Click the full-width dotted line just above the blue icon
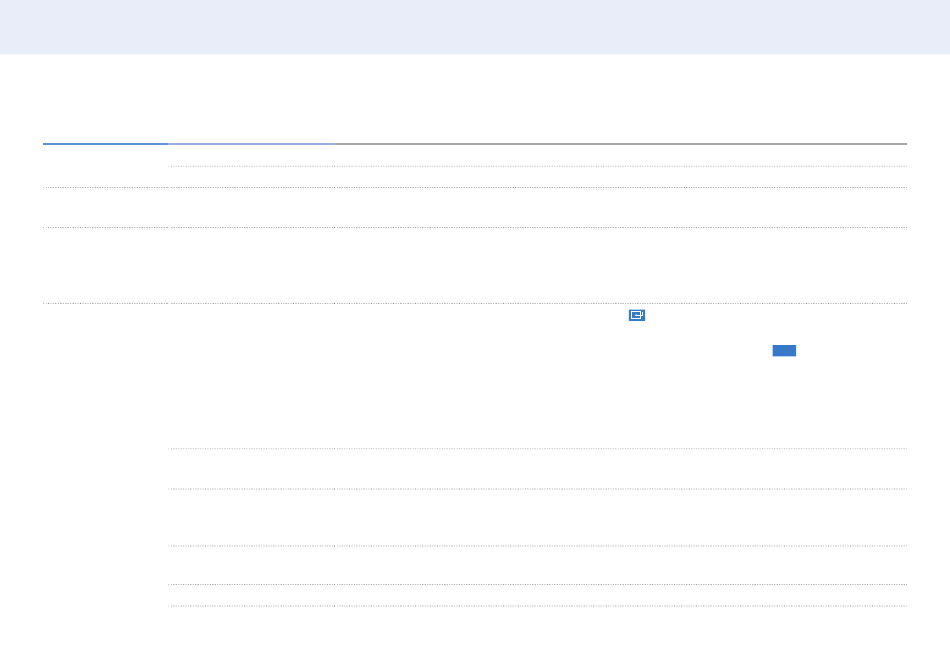The image size is (950, 672). pos(475,304)
